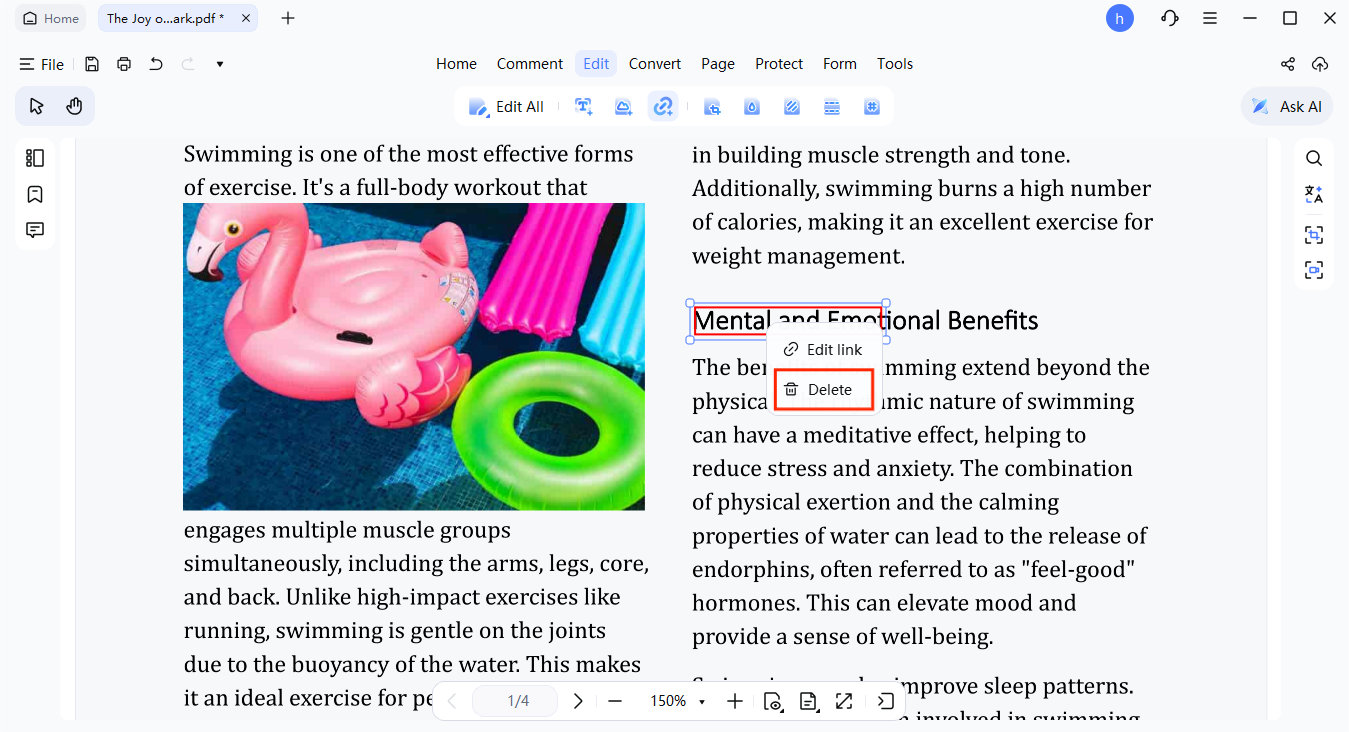This screenshot has width=1349, height=732.
Task: Switch to the Convert tab
Action: point(655,64)
